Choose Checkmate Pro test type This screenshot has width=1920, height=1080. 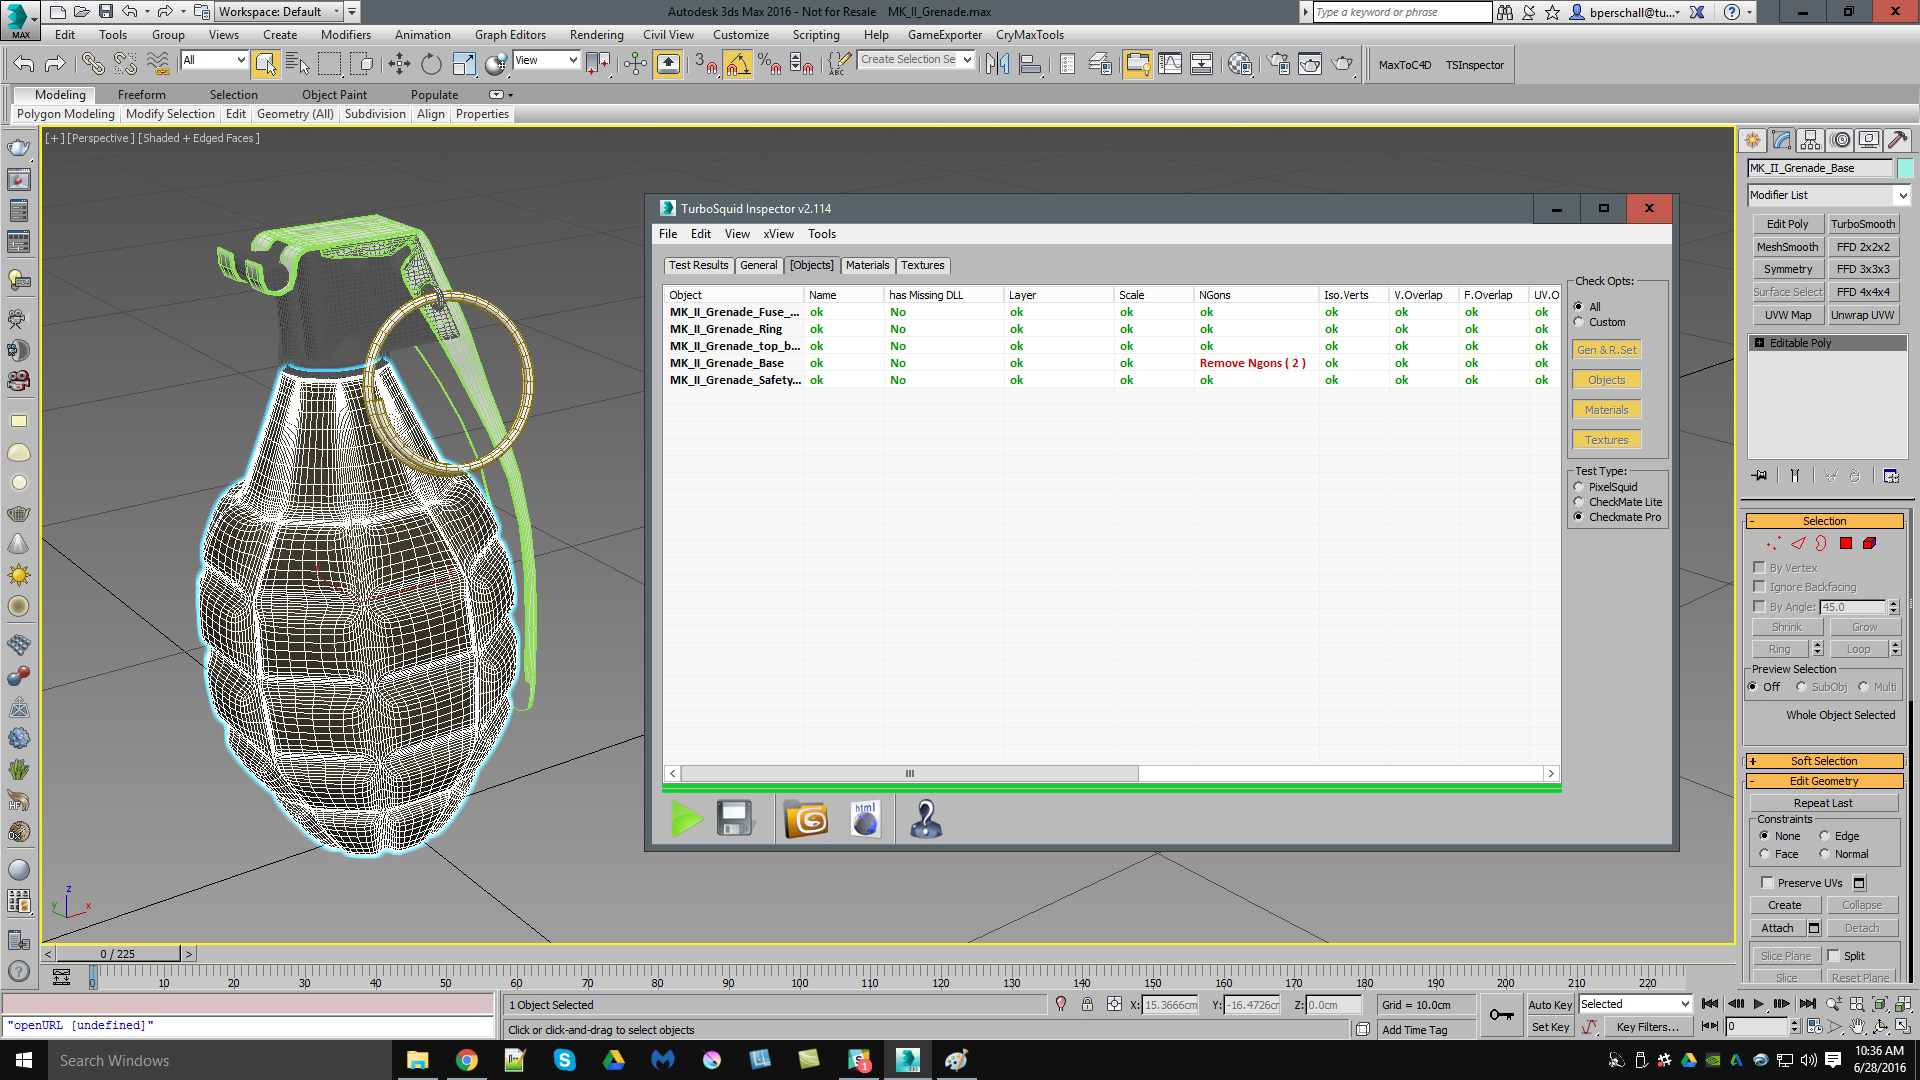pos(1579,517)
